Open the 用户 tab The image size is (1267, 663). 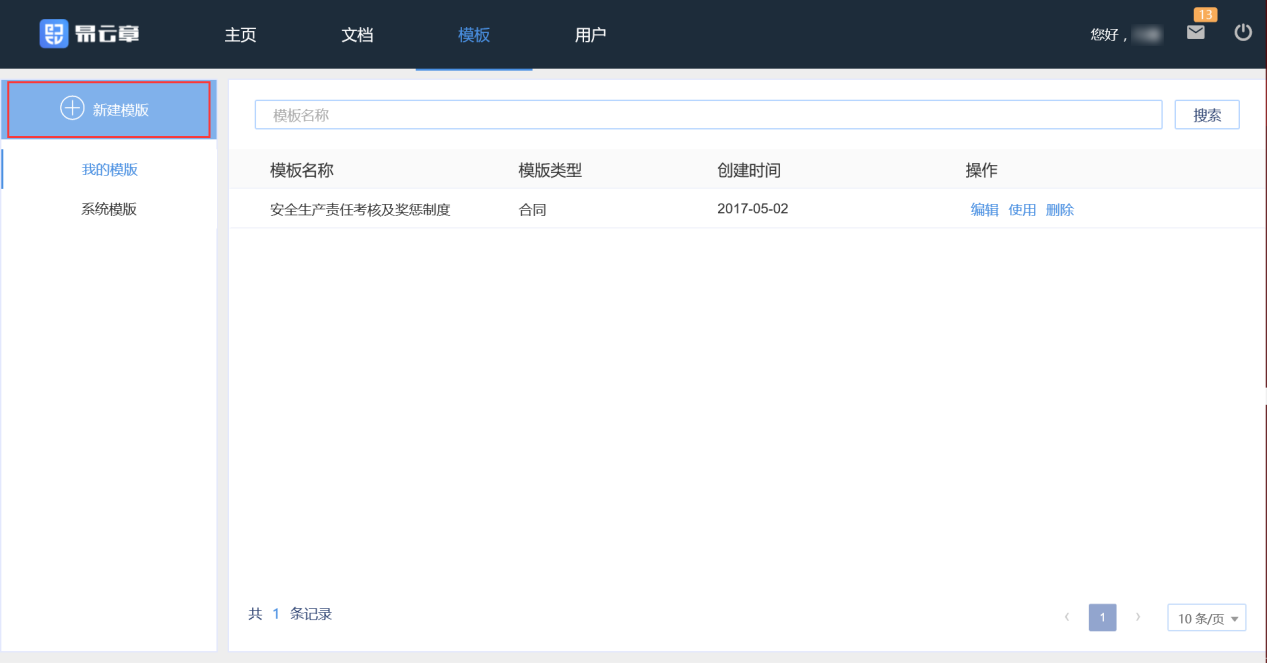coord(591,35)
